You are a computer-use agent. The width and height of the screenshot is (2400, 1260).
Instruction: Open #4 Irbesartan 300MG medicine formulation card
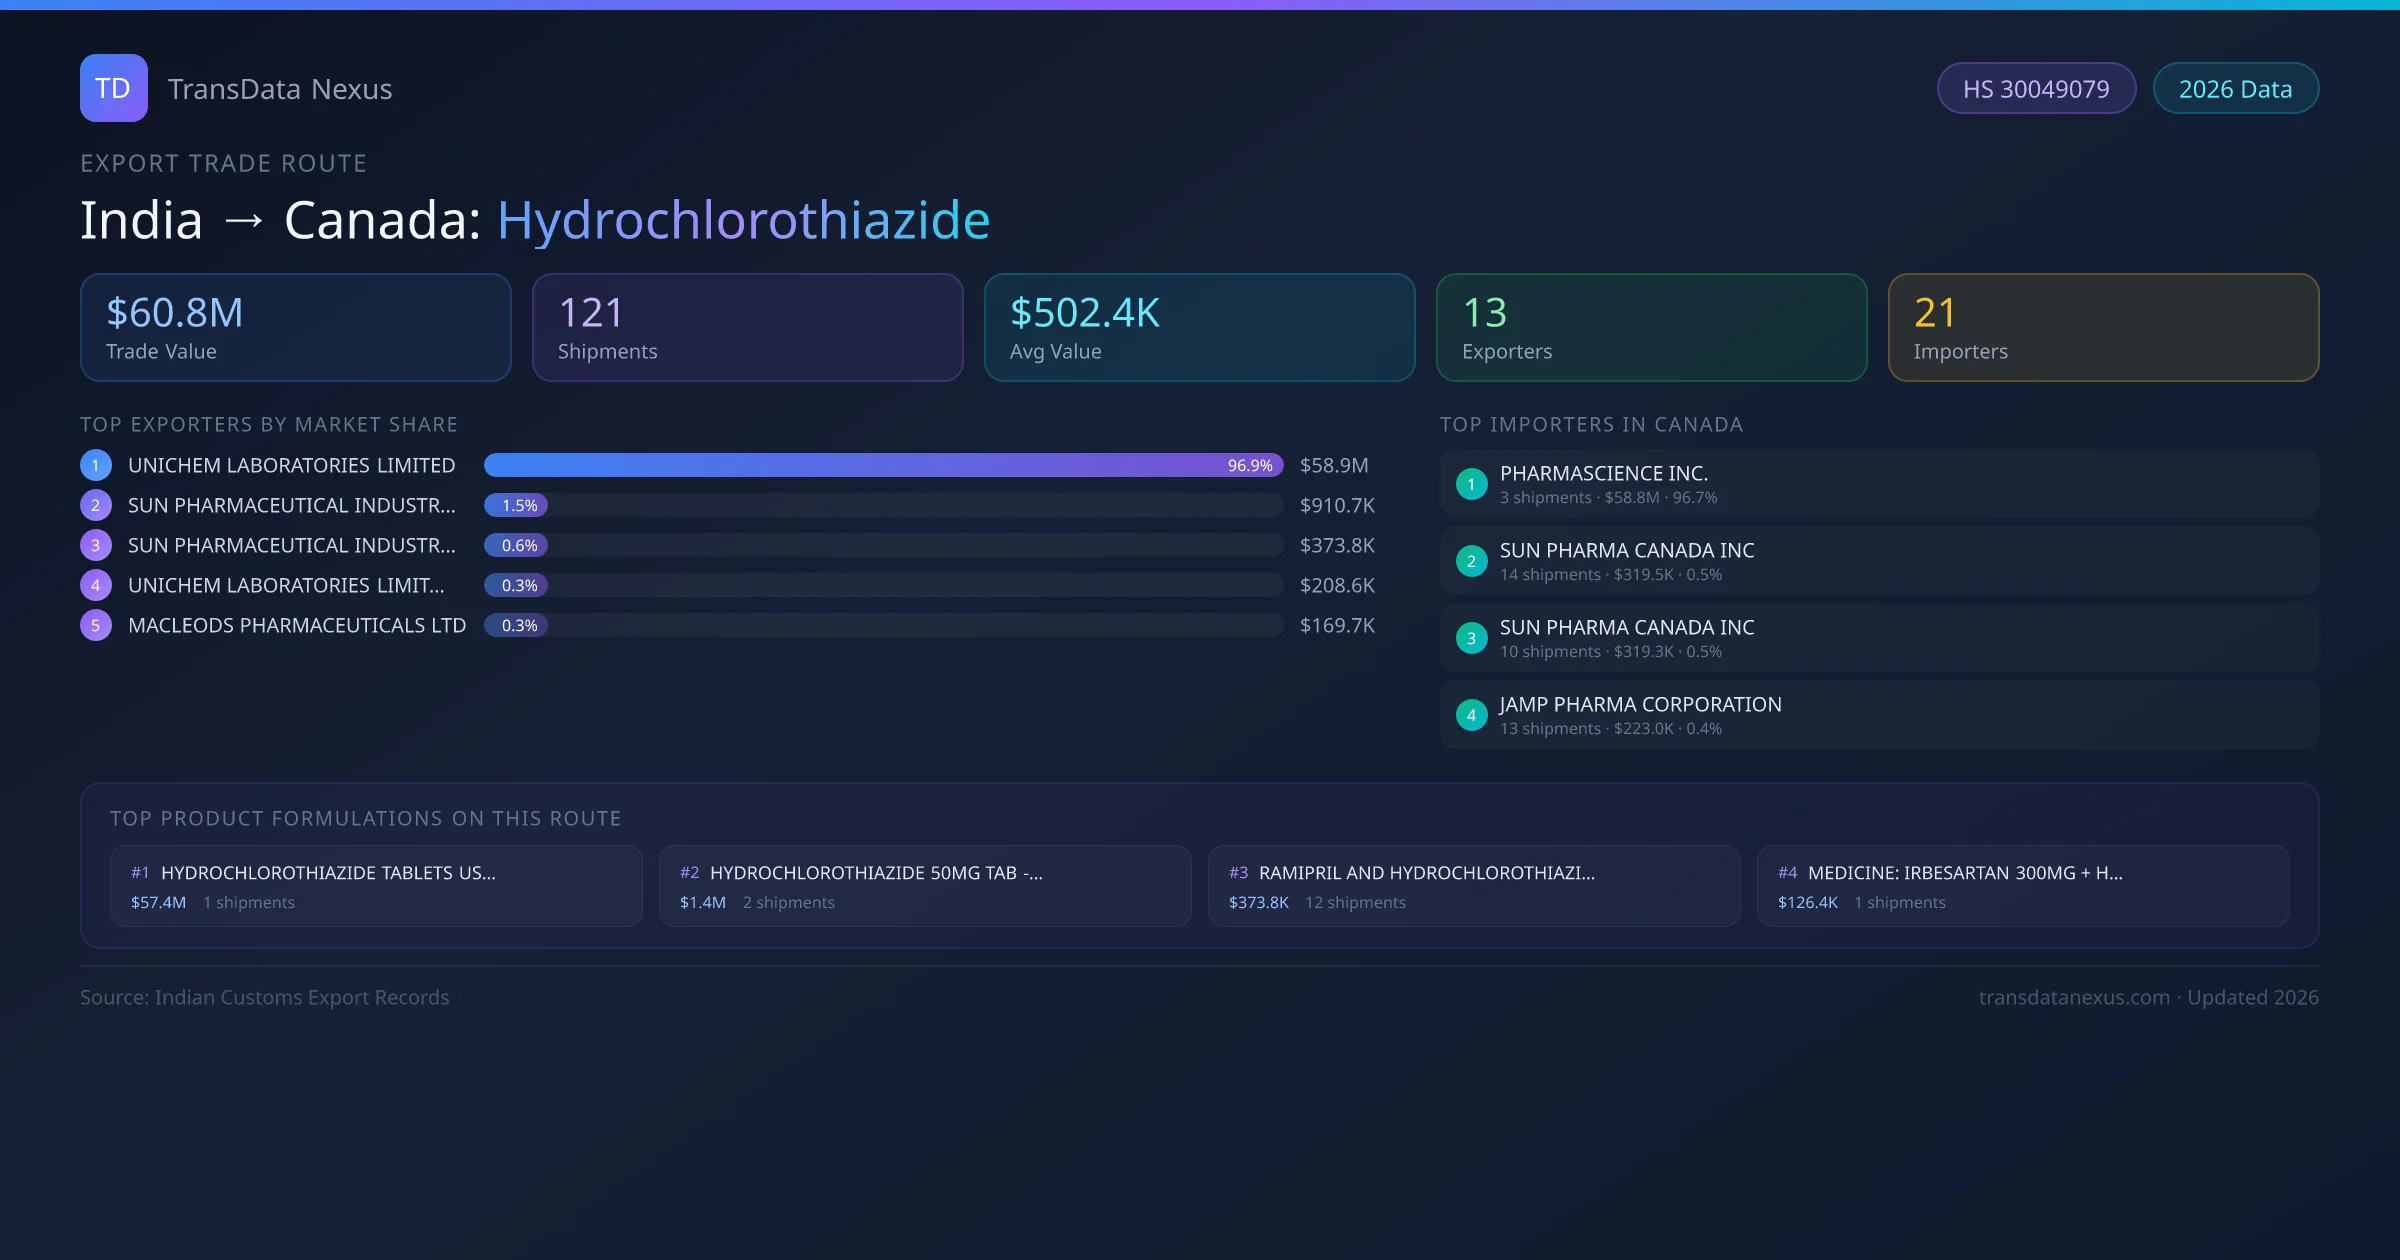click(x=2022, y=886)
